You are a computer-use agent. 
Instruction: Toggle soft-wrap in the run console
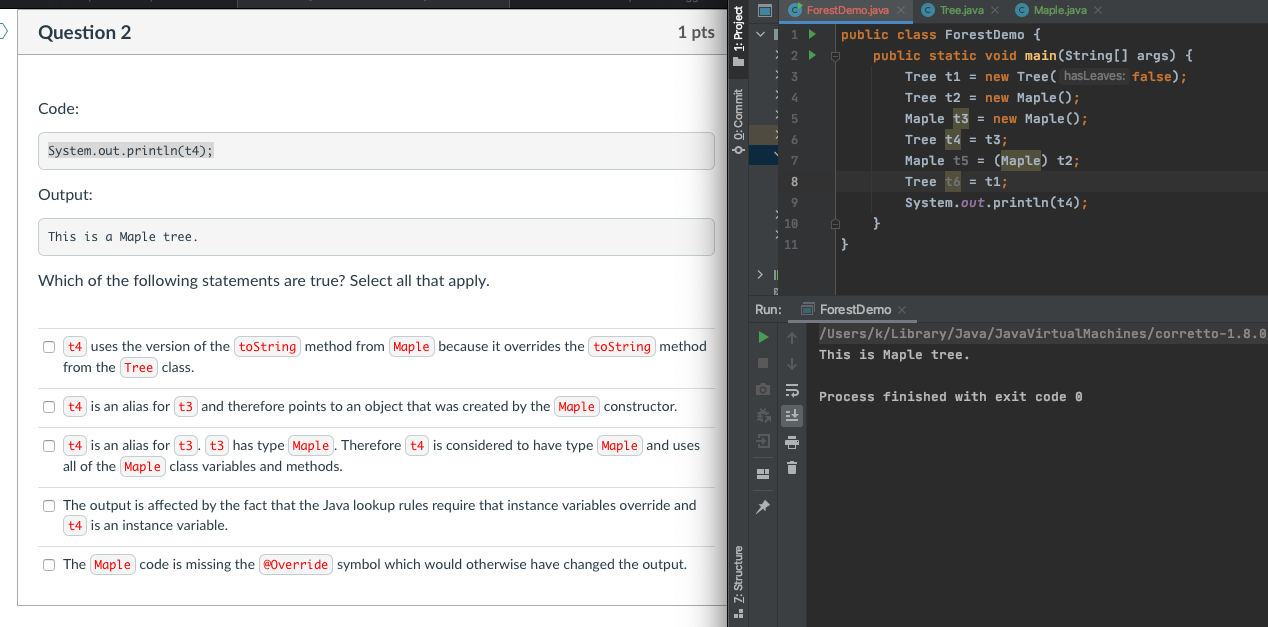[791, 390]
